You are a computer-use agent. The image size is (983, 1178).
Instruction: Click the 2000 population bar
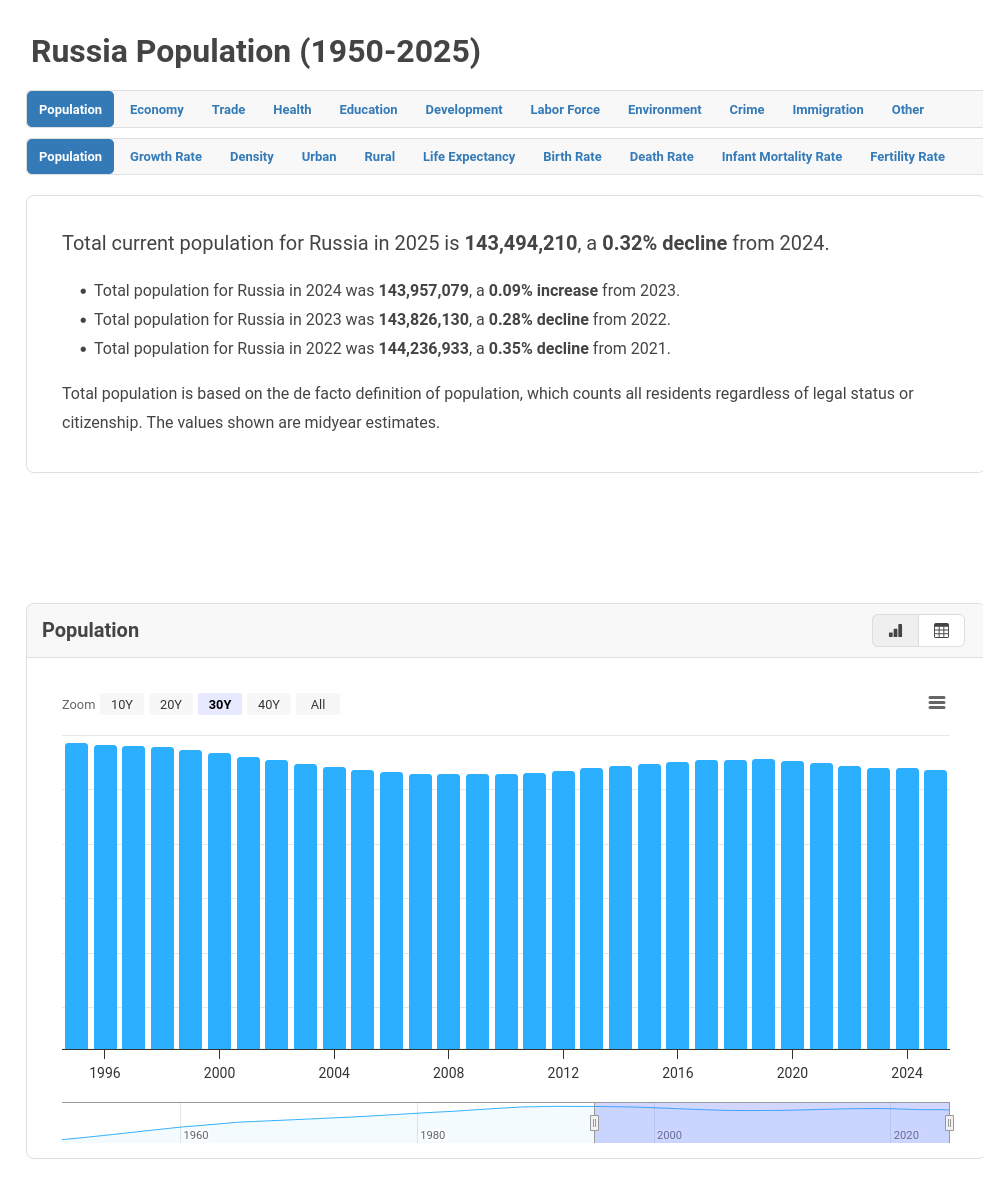click(x=219, y=901)
